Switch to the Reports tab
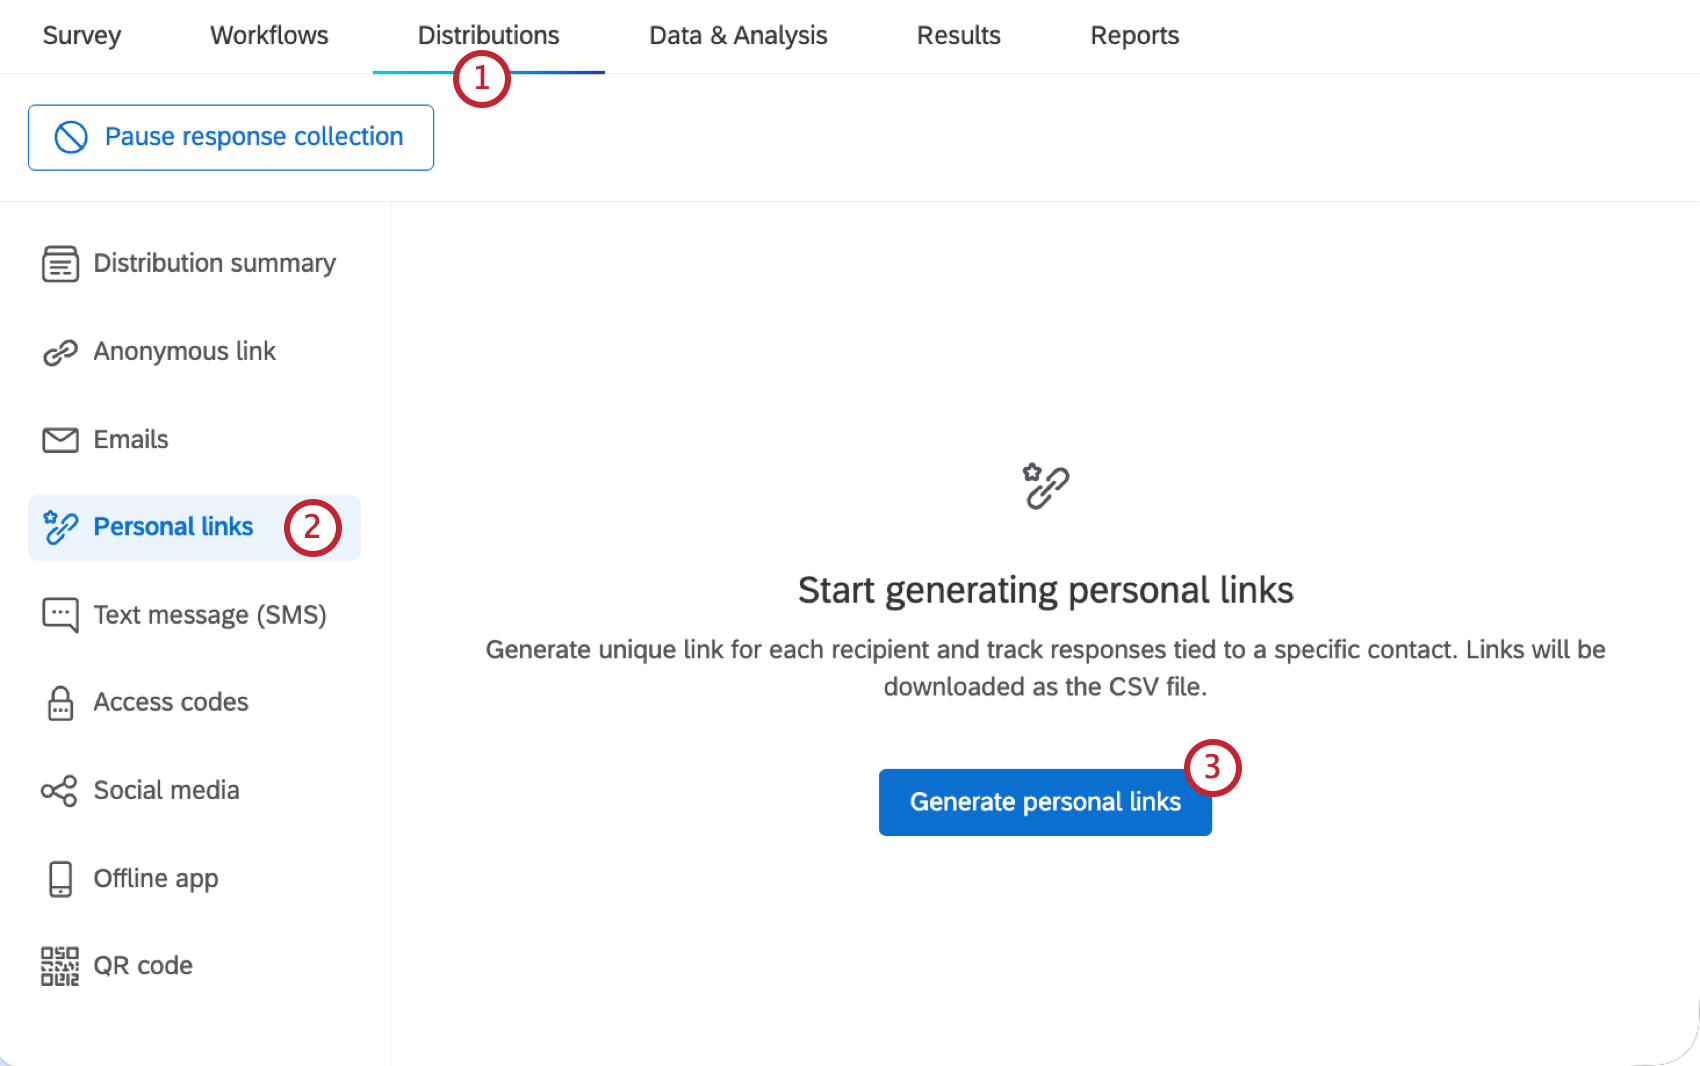This screenshot has width=1700, height=1066. click(1135, 36)
